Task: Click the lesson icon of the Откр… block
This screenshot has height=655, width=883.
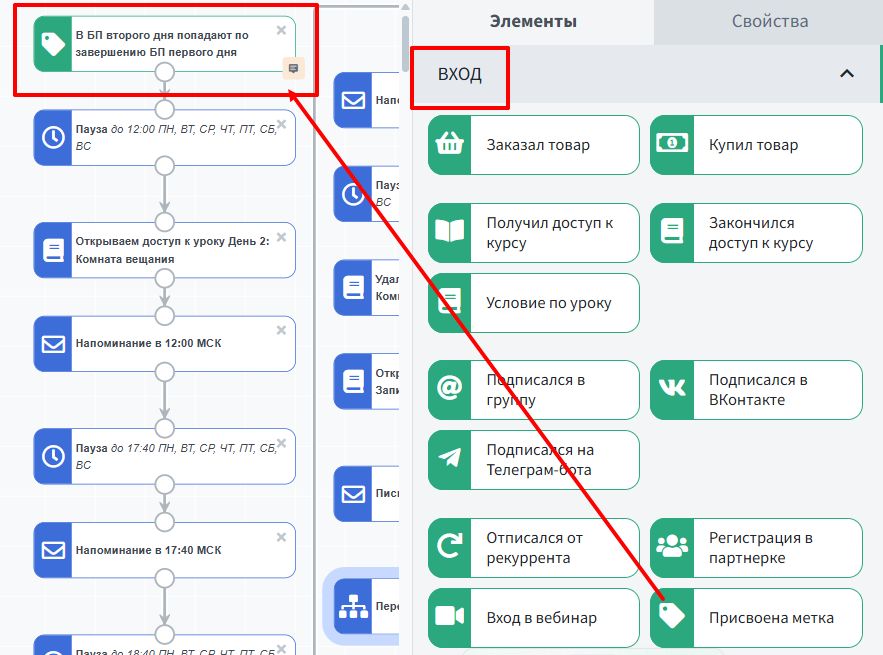Action: coord(353,381)
